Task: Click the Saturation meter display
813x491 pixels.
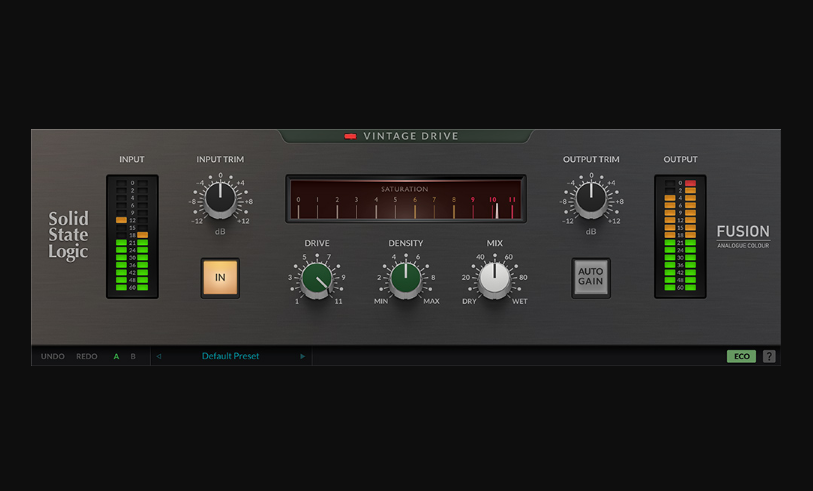Action: 405,199
